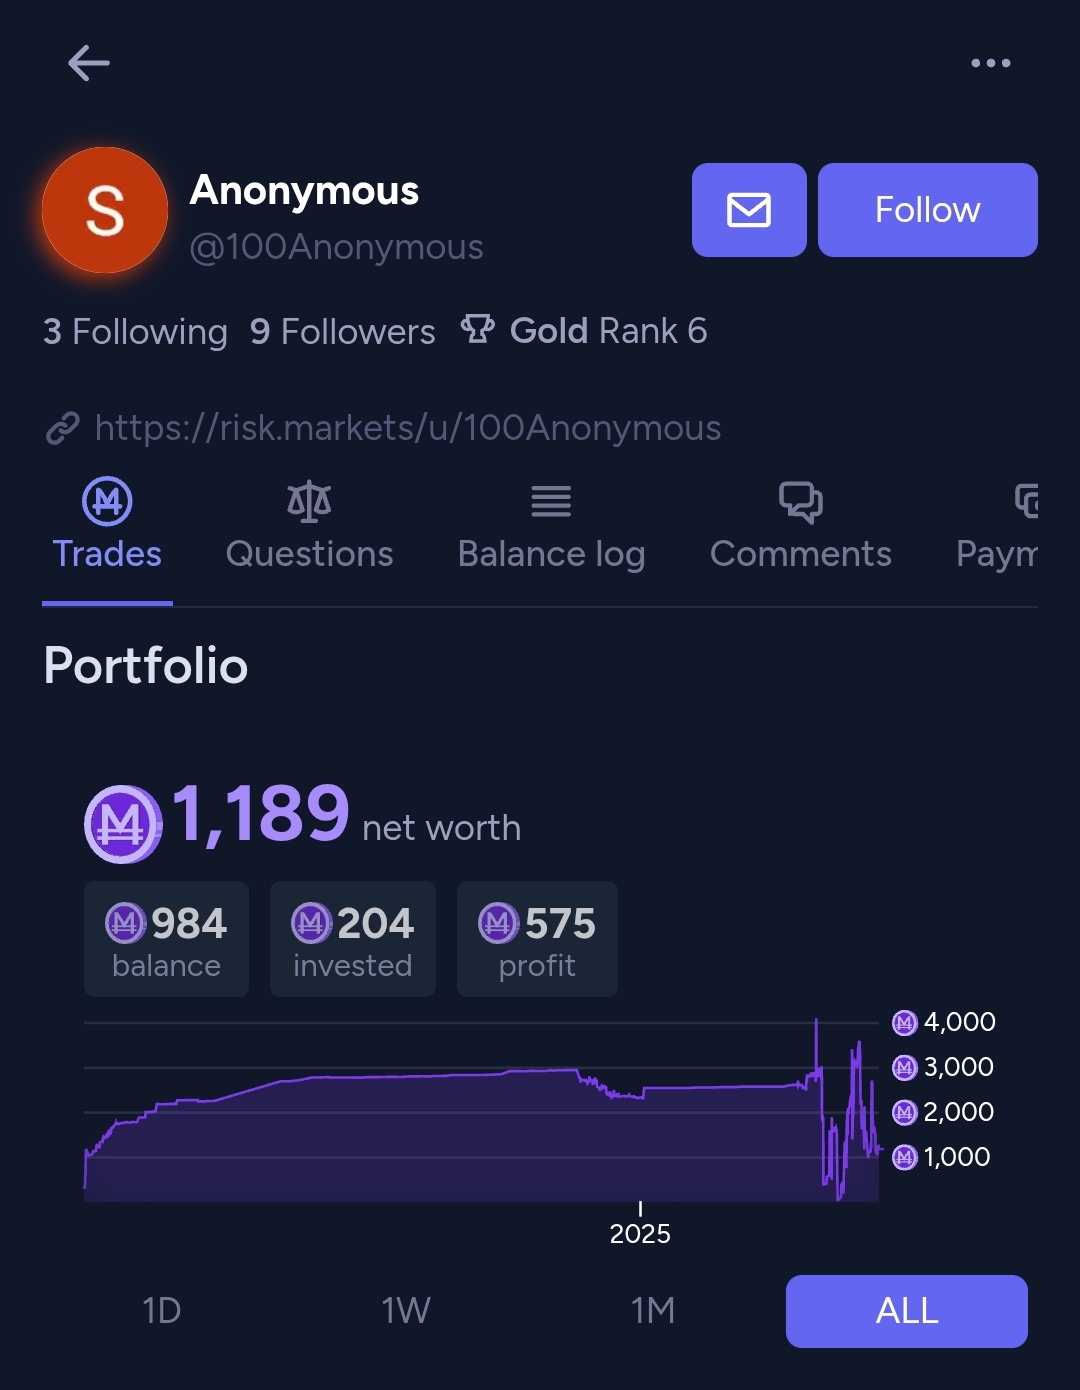
Task: Open the risk.markets profile link
Action: (408, 428)
